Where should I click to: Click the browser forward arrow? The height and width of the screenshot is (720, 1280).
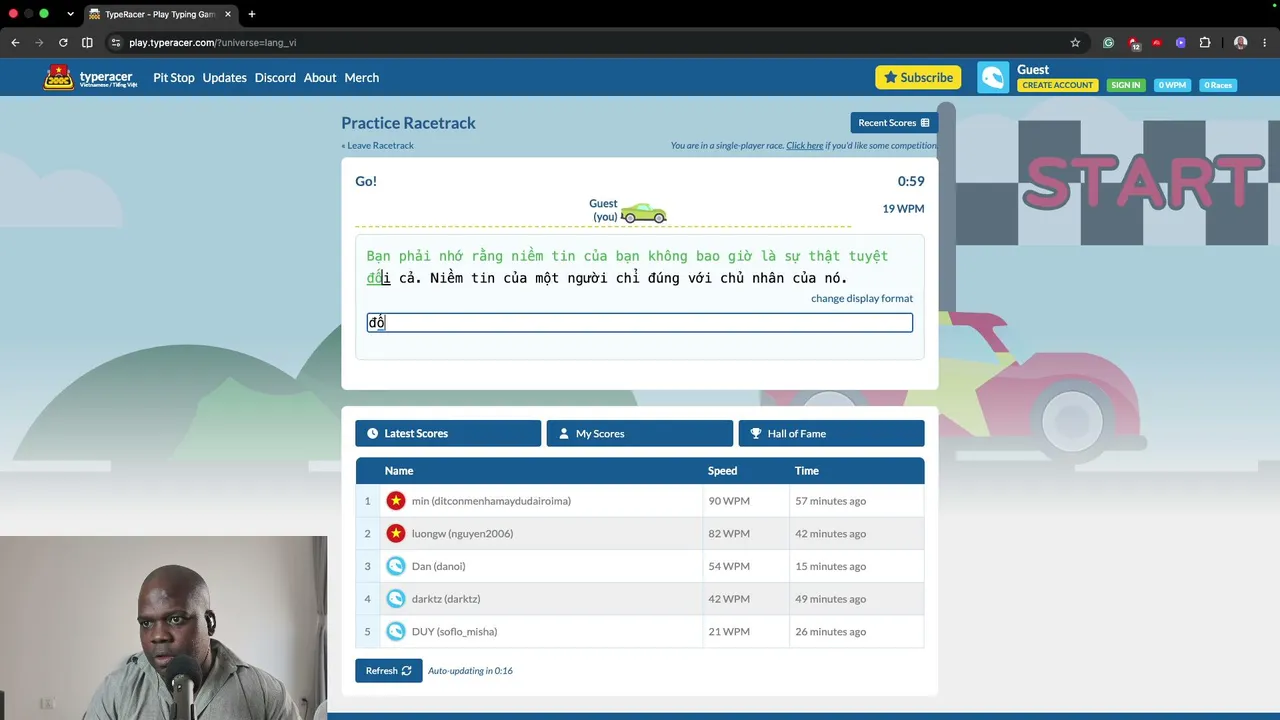(x=39, y=43)
